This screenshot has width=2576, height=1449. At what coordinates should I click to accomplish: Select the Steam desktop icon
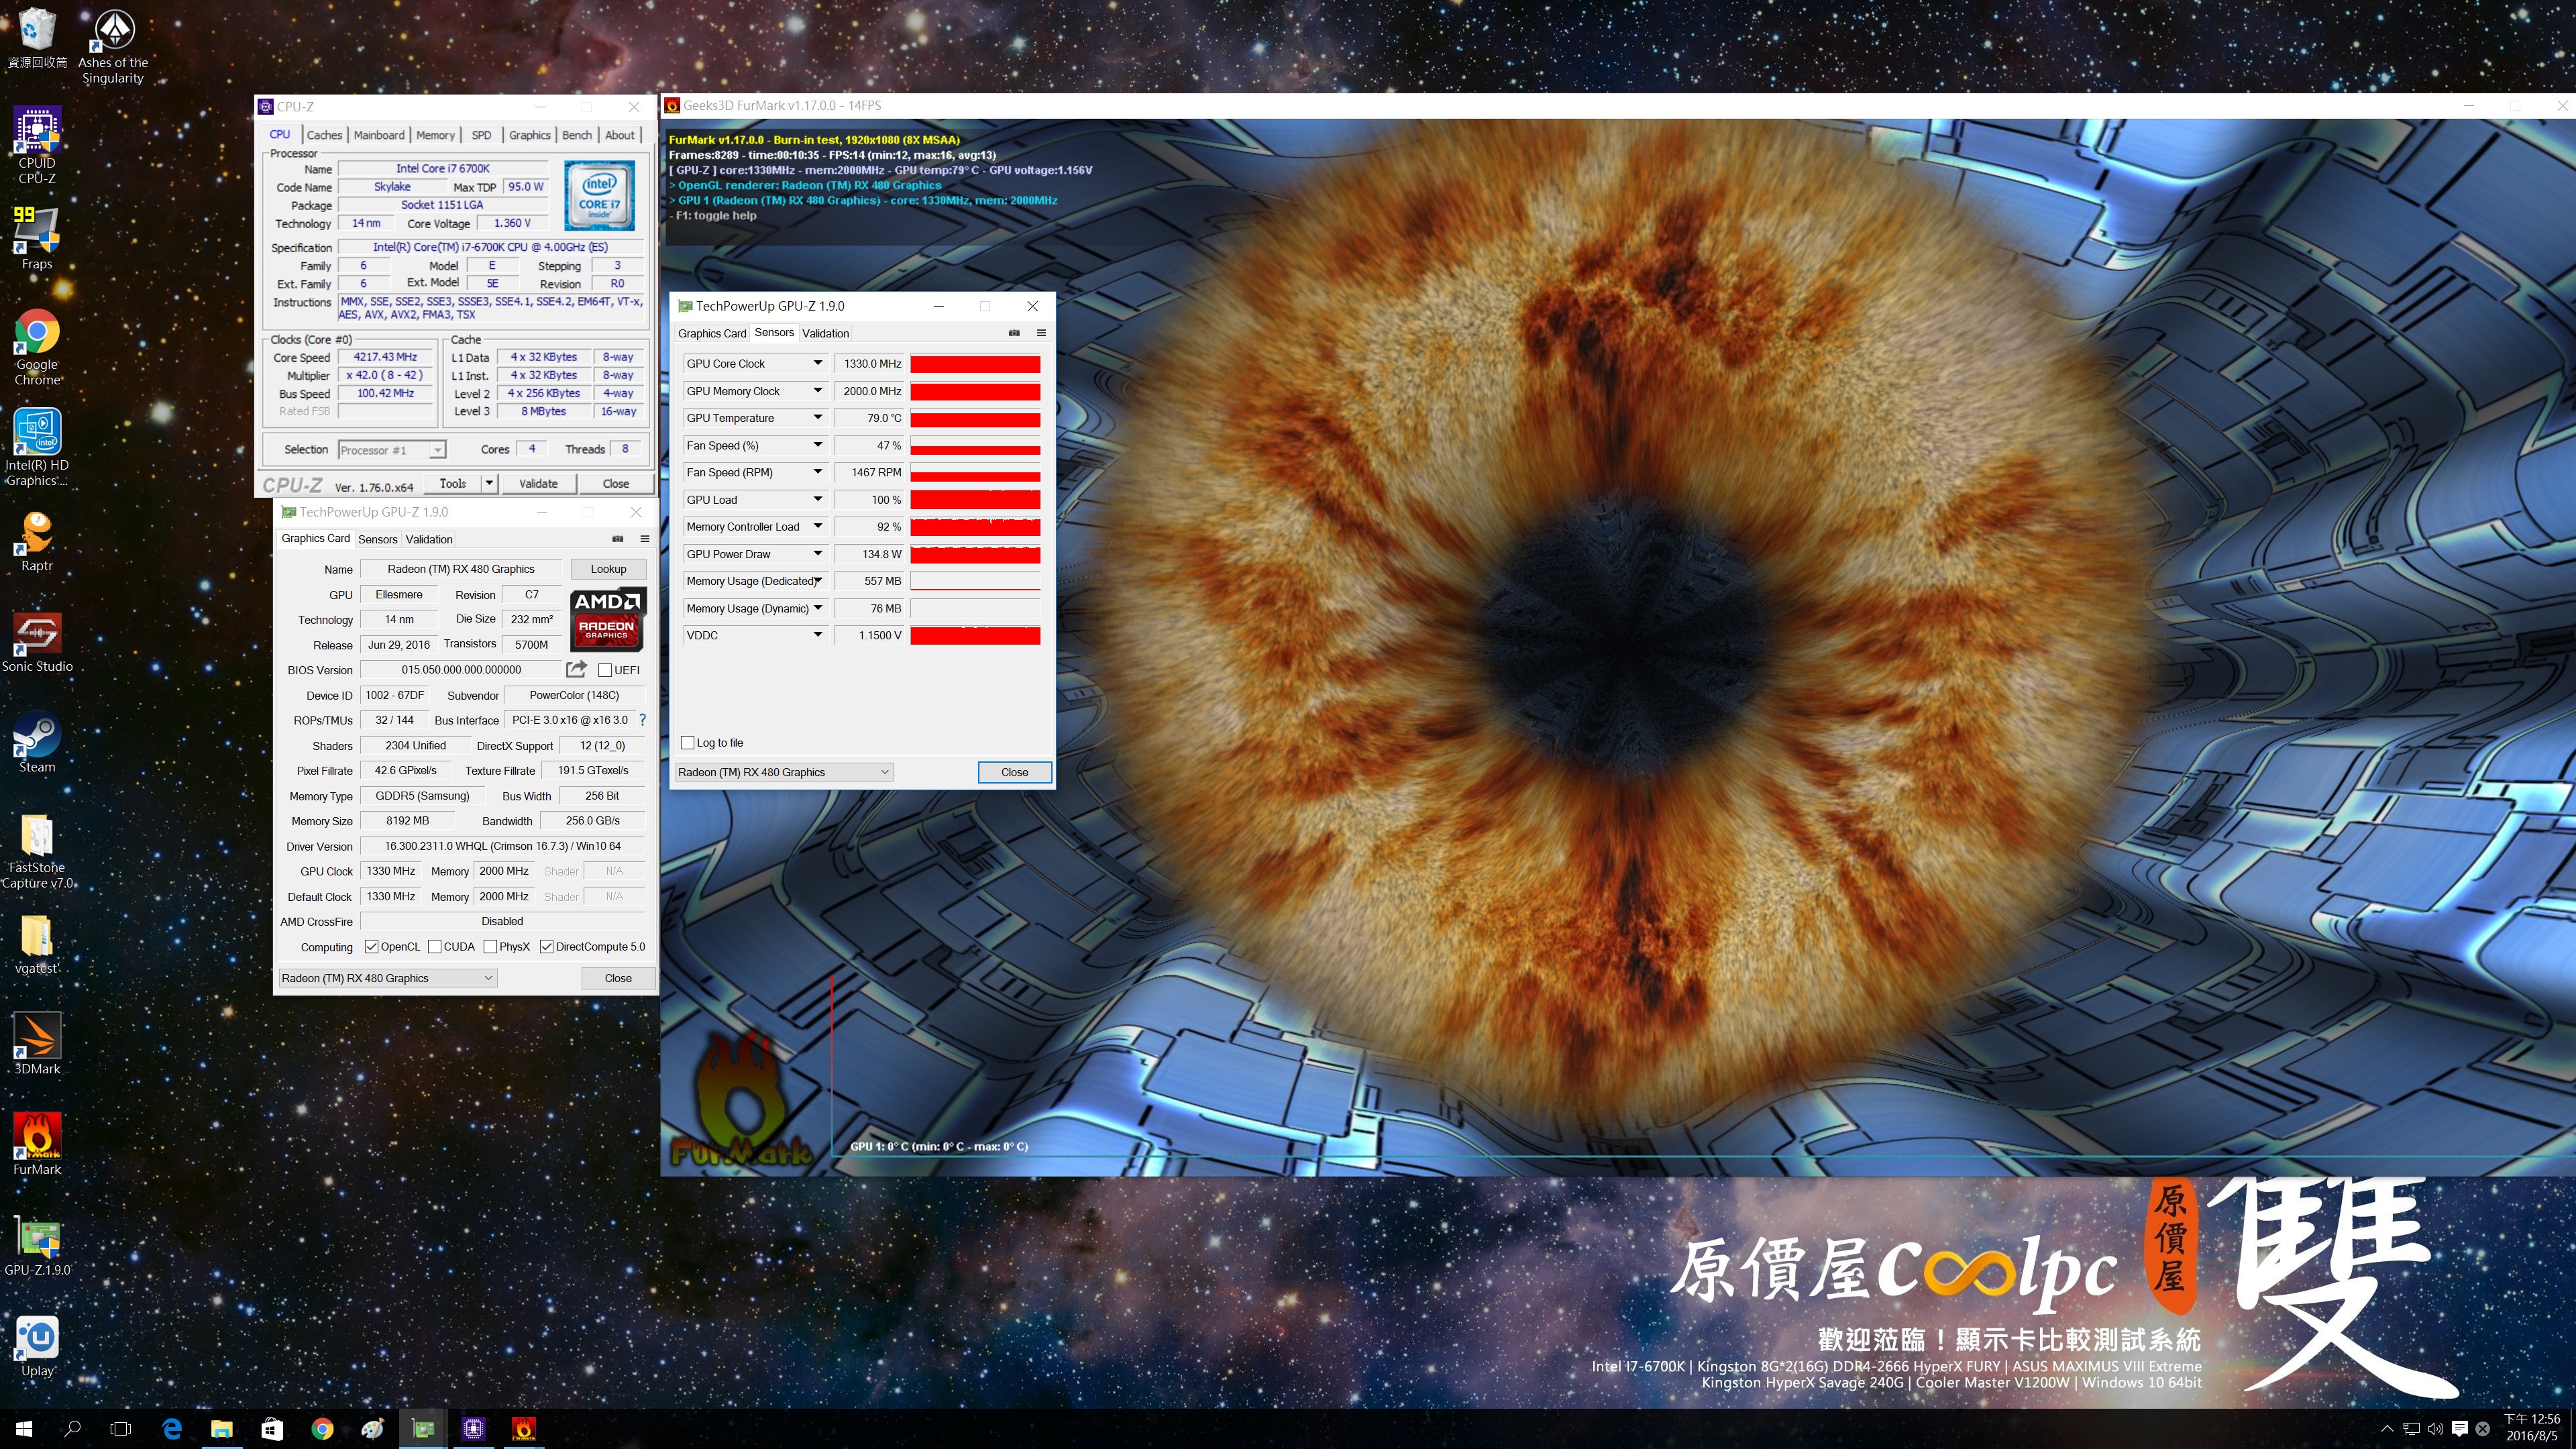(x=37, y=743)
